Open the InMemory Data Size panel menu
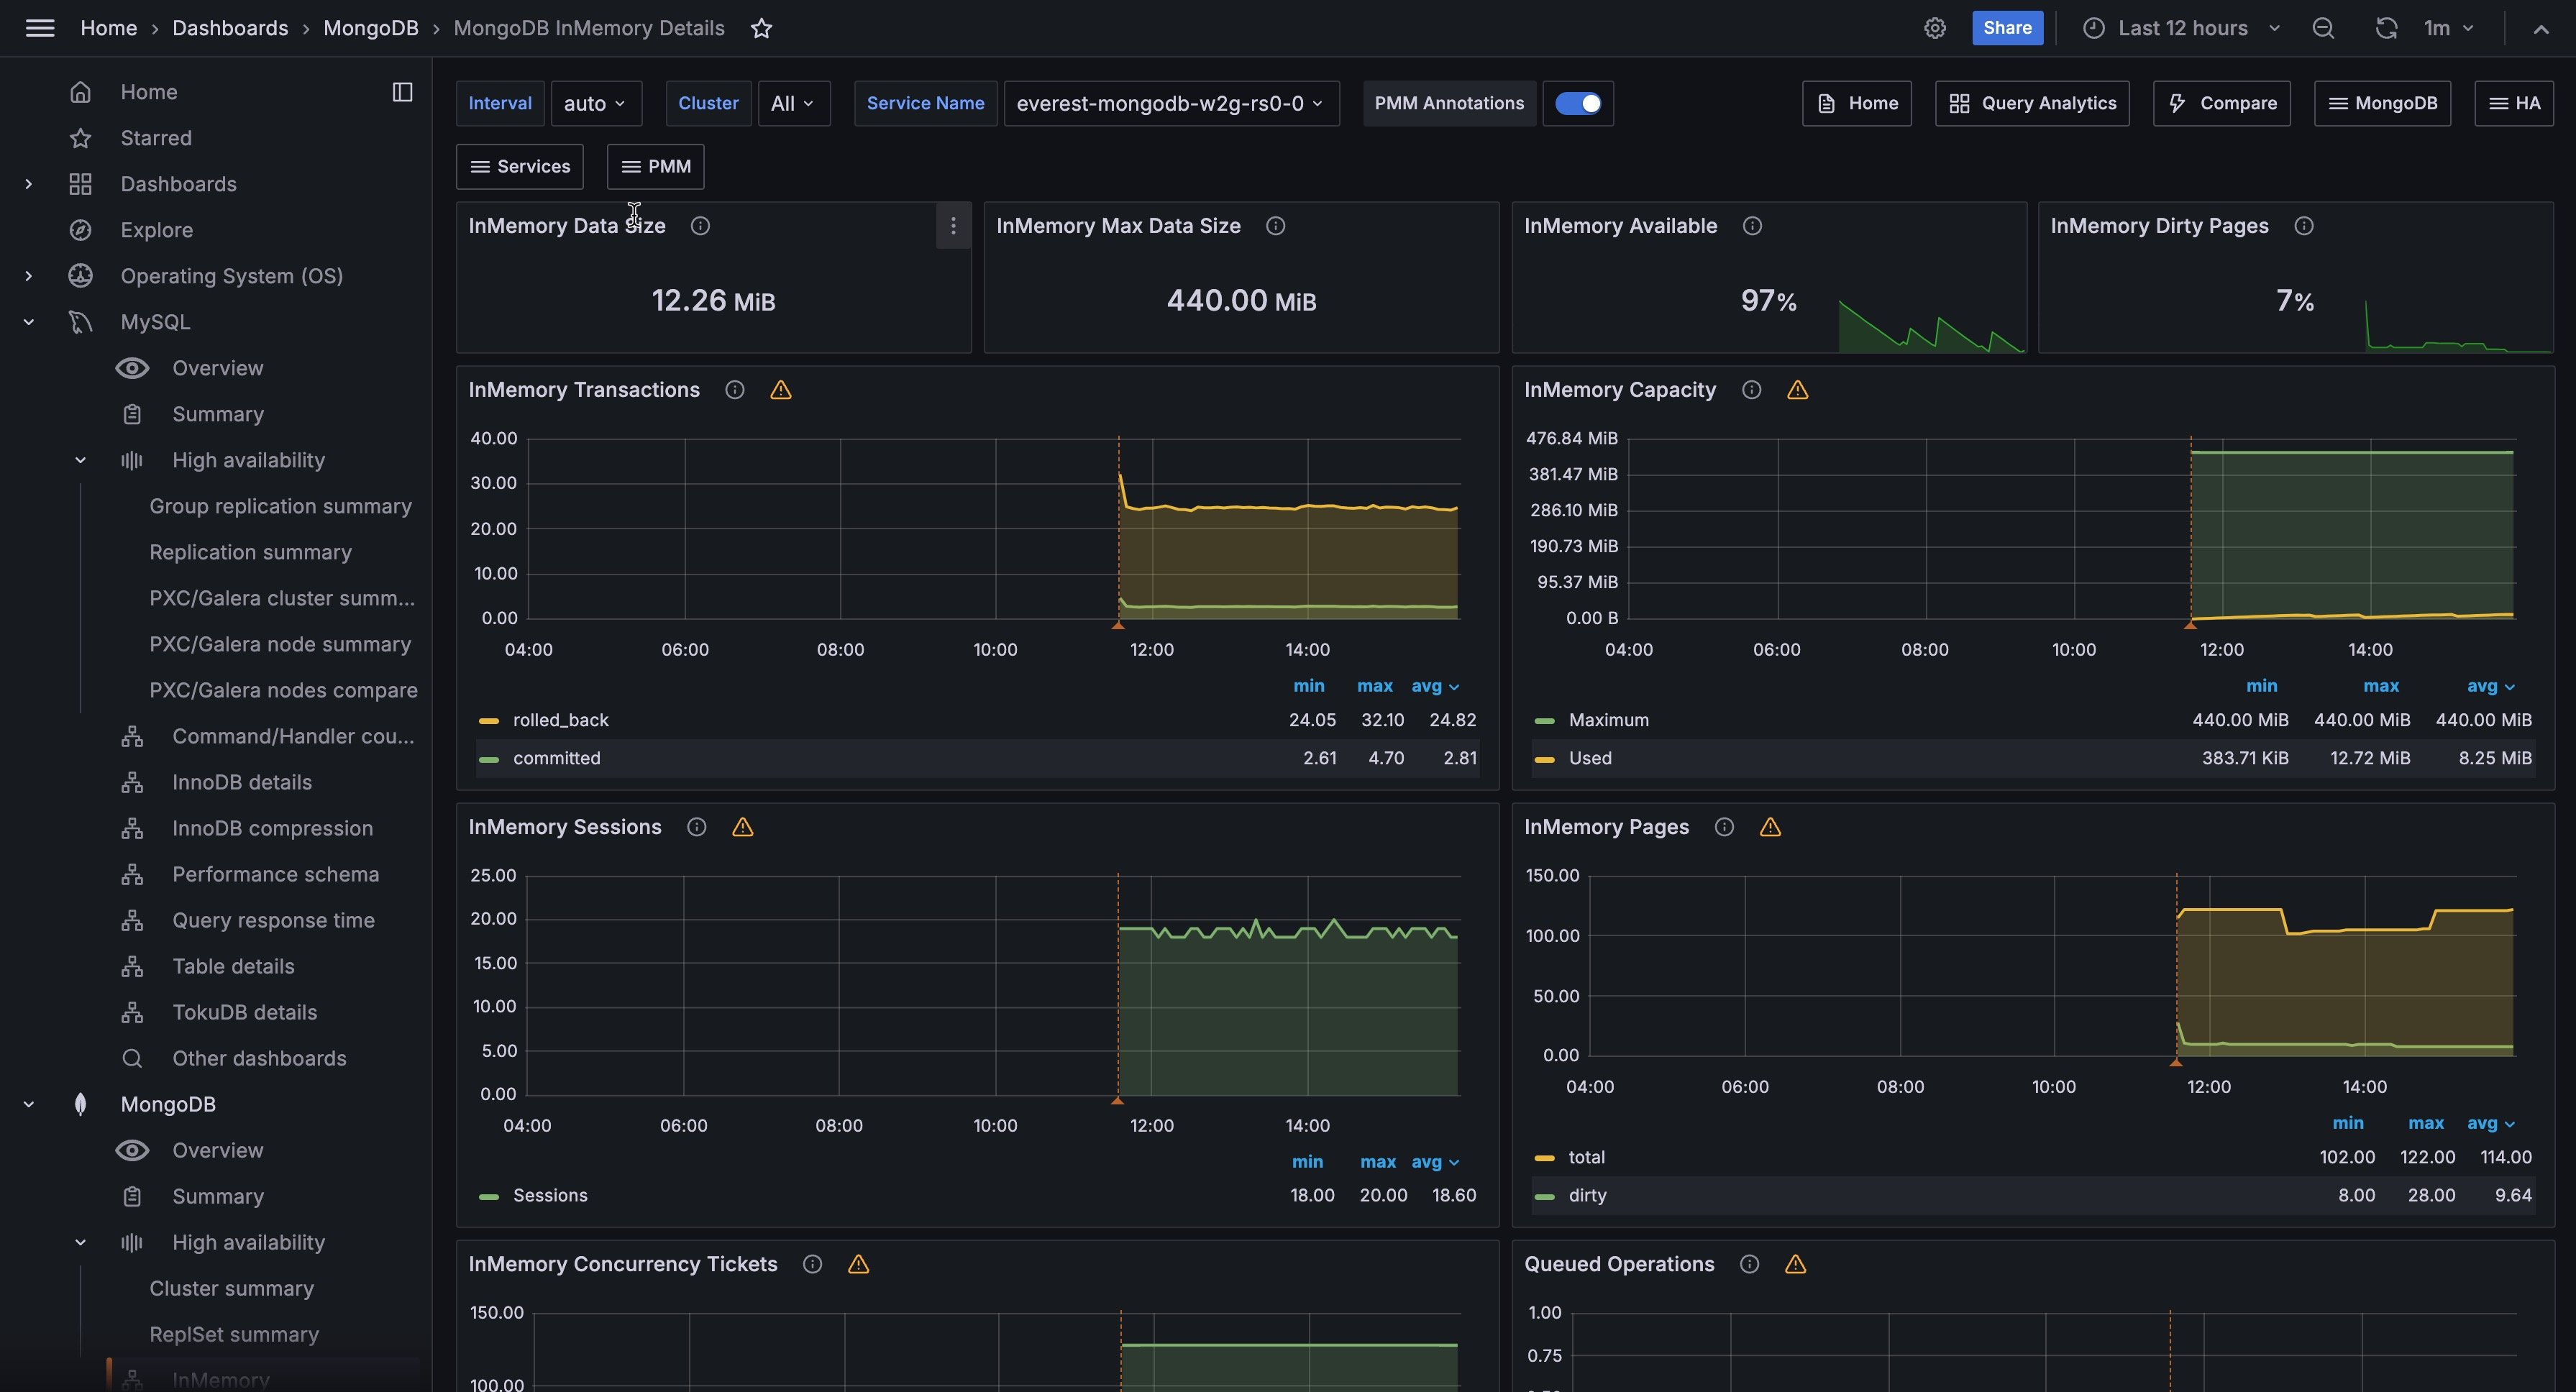2576x1392 pixels. pos(952,226)
